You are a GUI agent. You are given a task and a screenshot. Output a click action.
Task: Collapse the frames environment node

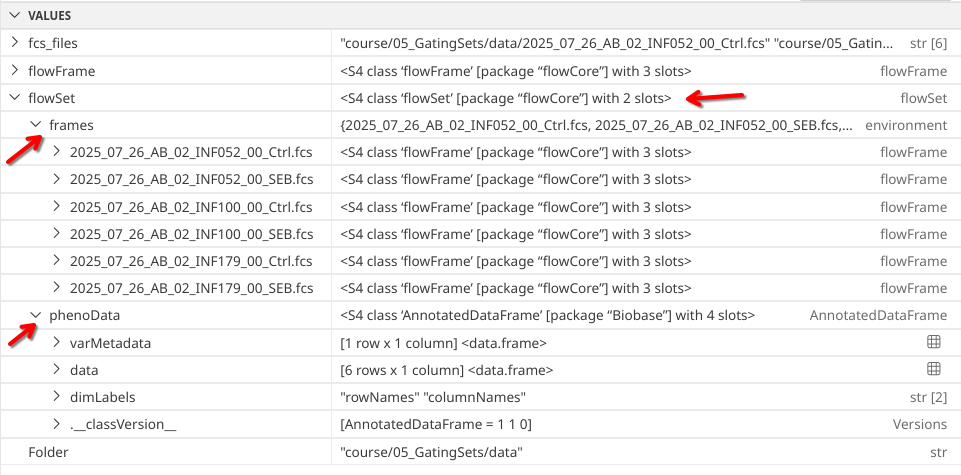pos(35,125)
